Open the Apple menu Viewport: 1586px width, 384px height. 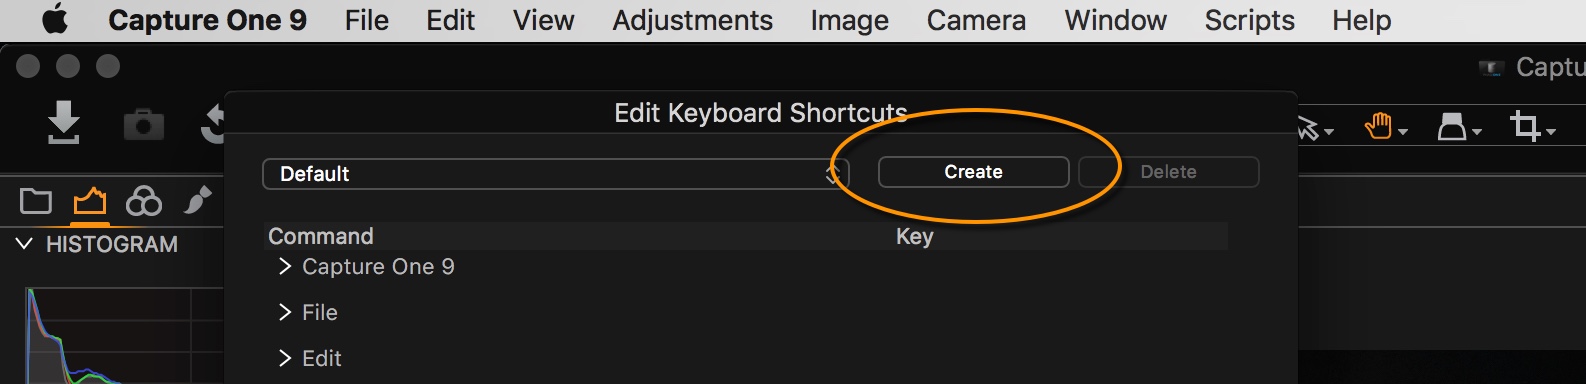55,20
